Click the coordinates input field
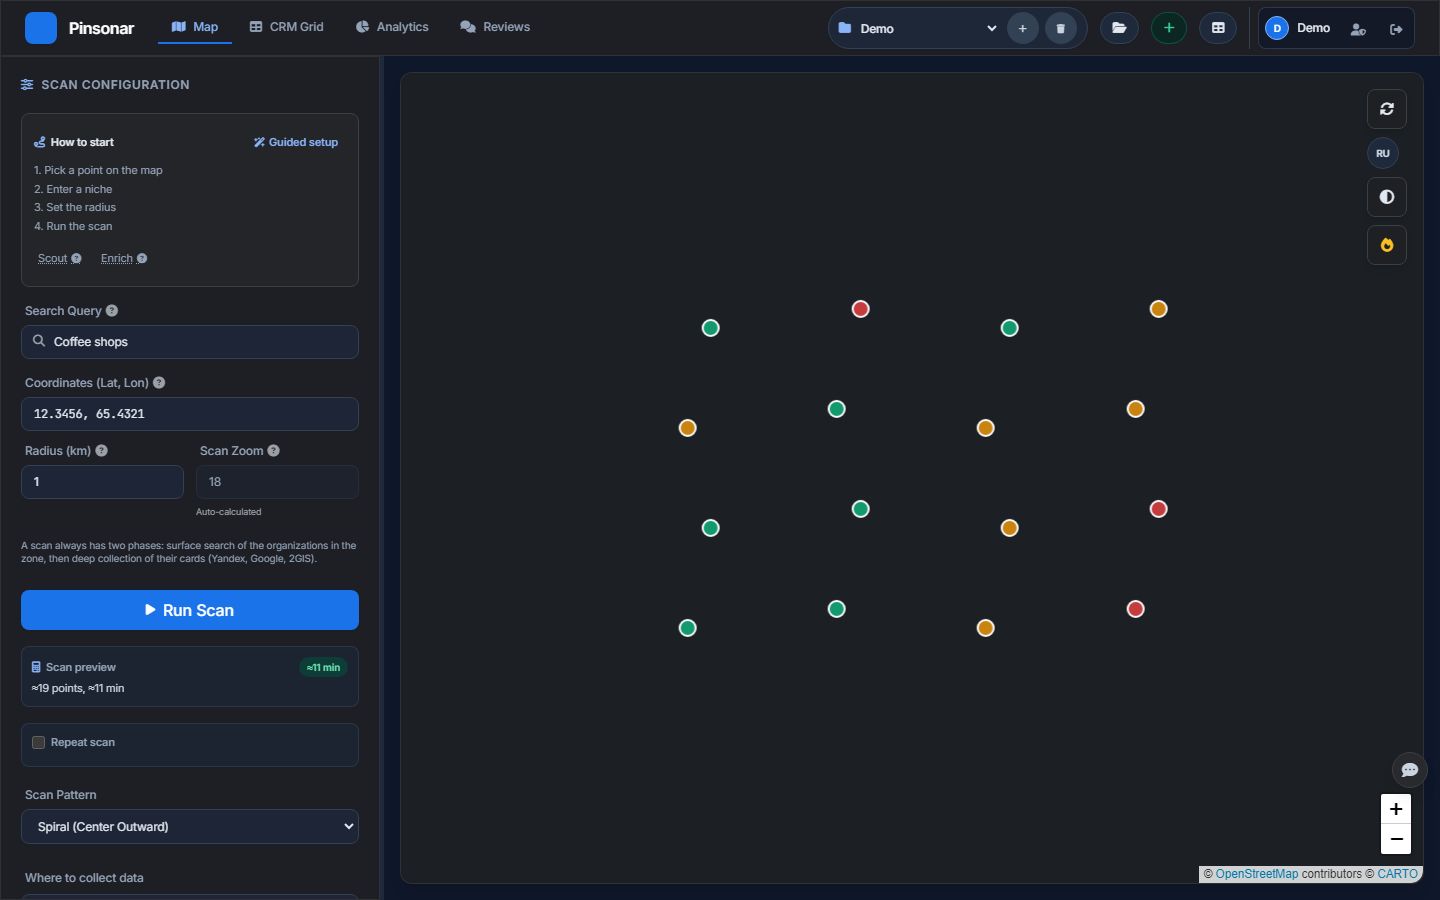The image size is (1440, 900). click(190, 414)
